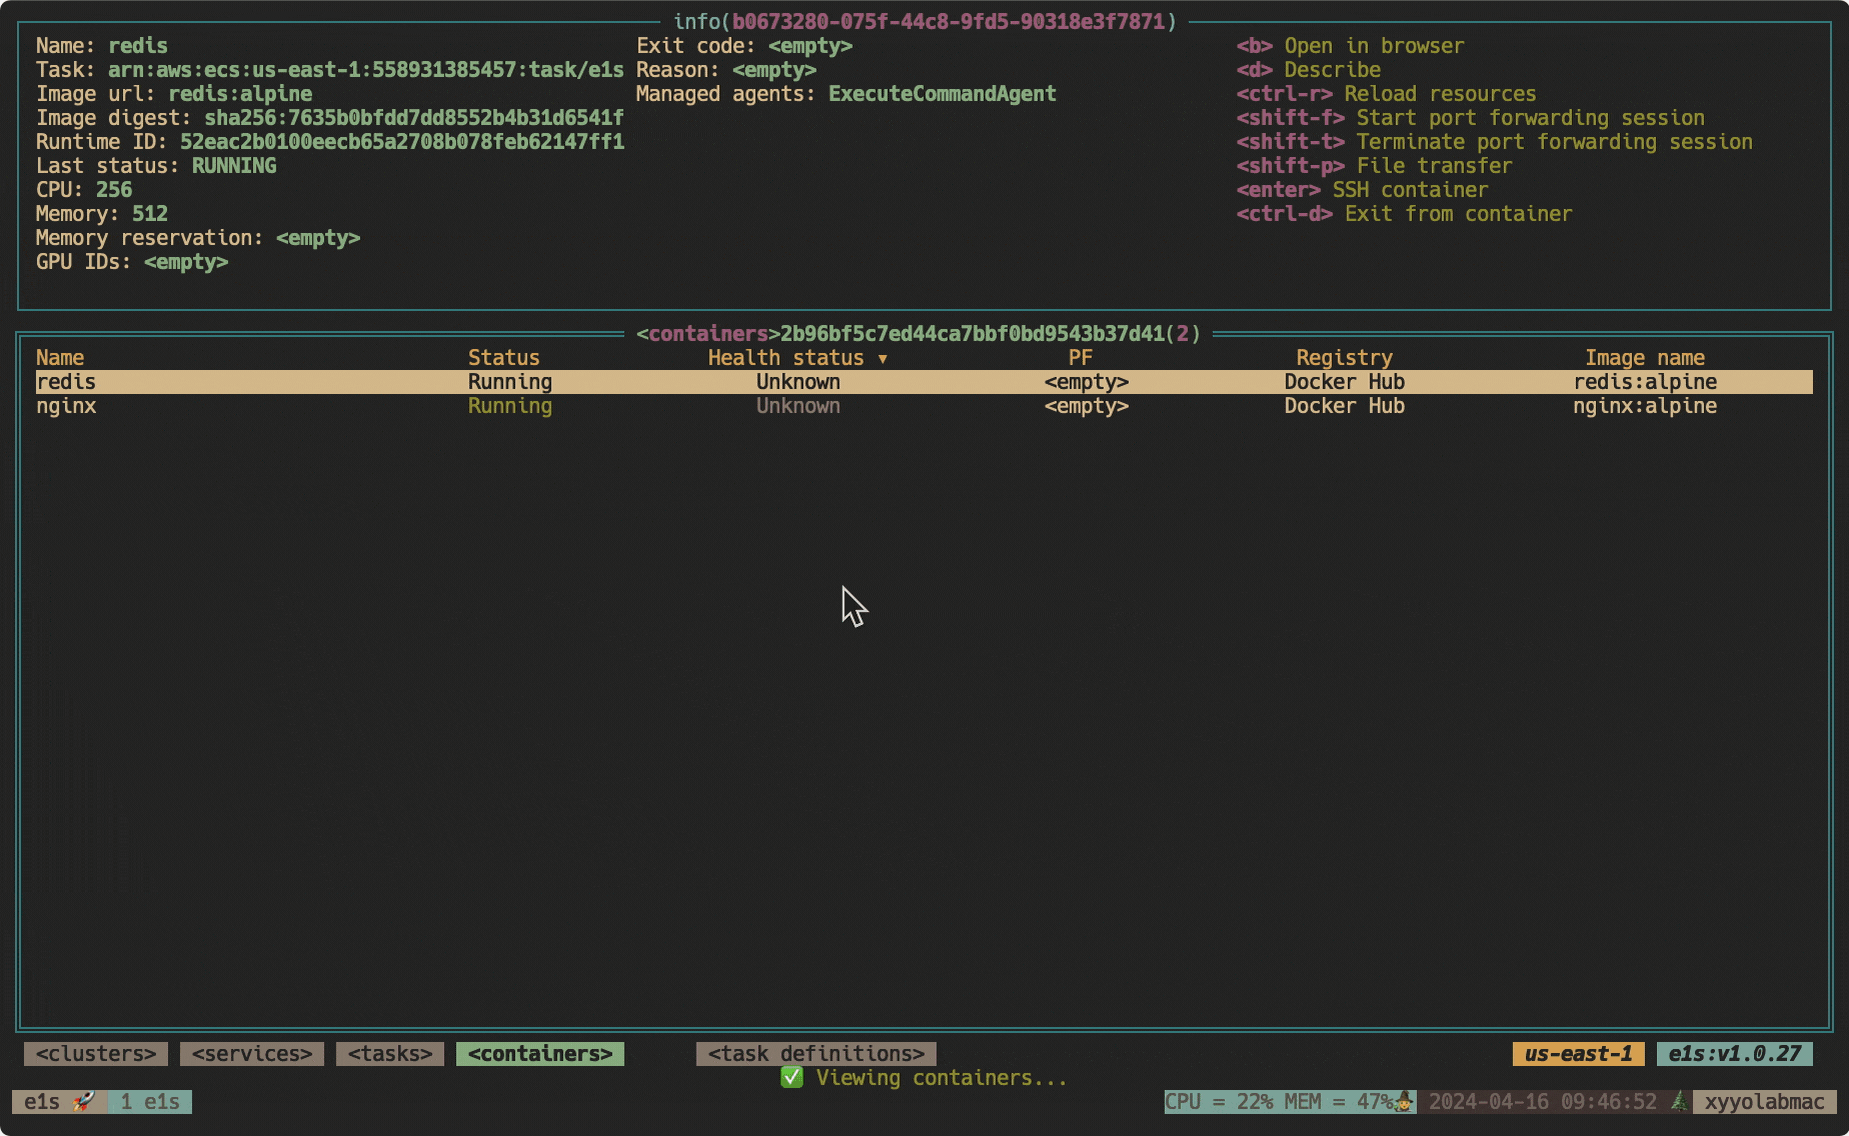
Task: Click the Task ARN value in info panel
Action: pos(366,70)
